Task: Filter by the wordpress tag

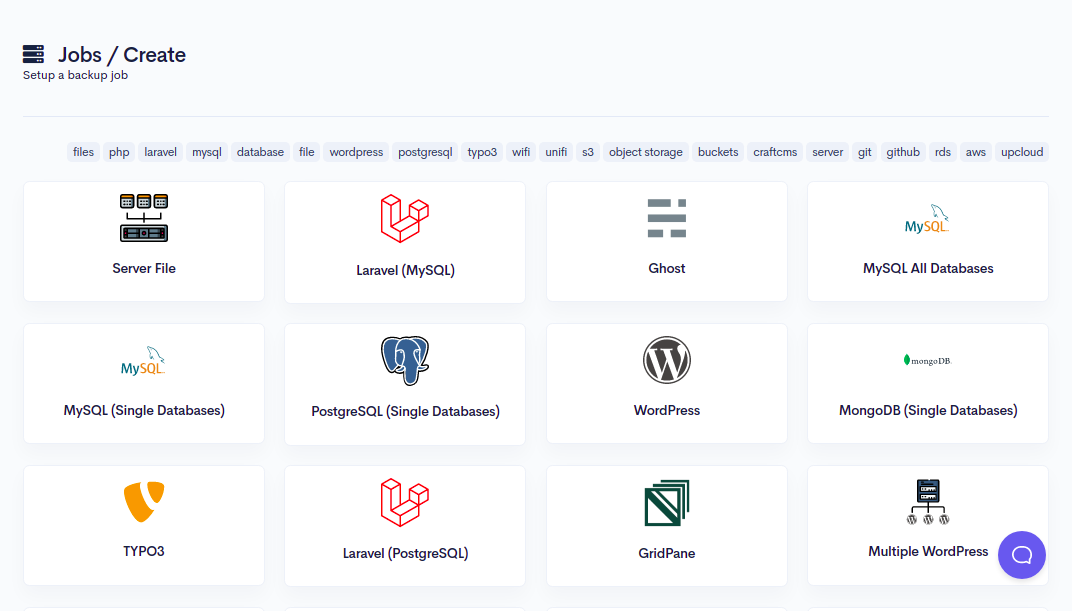Action: [356, 152]
